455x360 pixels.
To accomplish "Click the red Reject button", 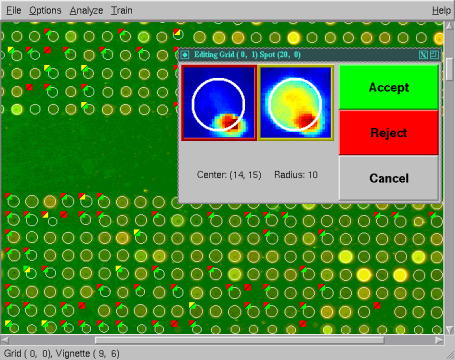I will [389, 133].
